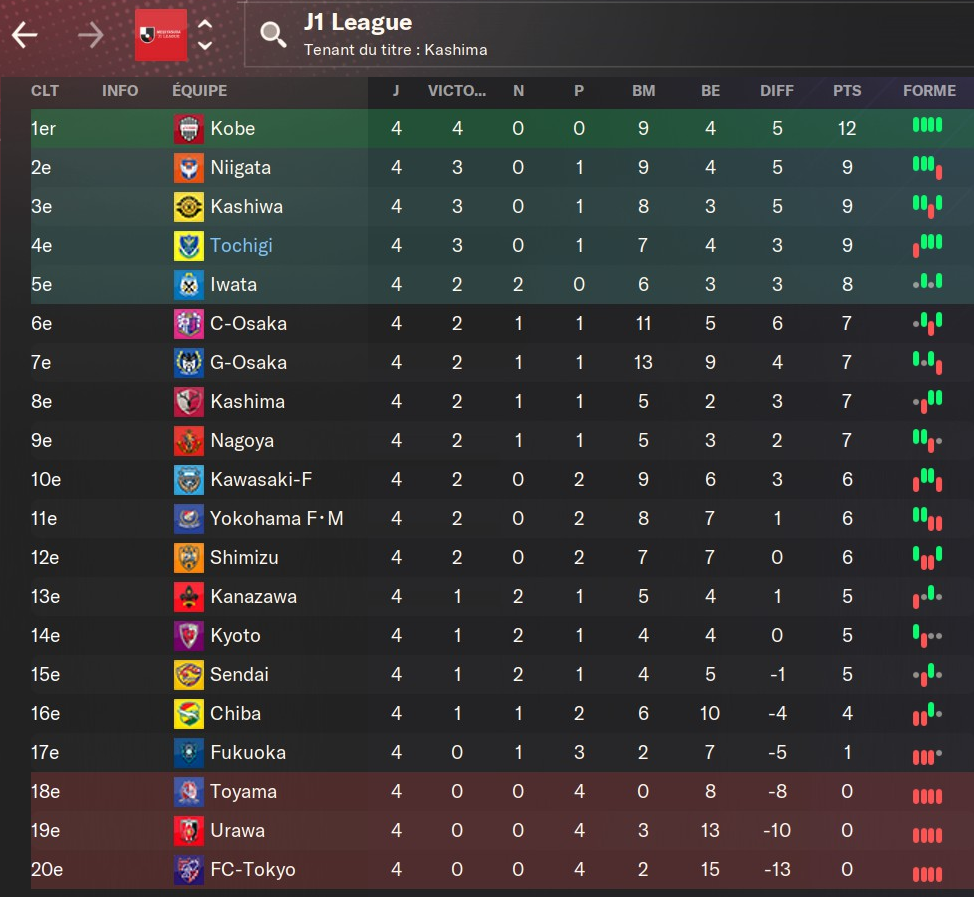Sort table by PTS column header
This screenshot has height=897, width=974.
pyautogui.click(x=847, y=91)
